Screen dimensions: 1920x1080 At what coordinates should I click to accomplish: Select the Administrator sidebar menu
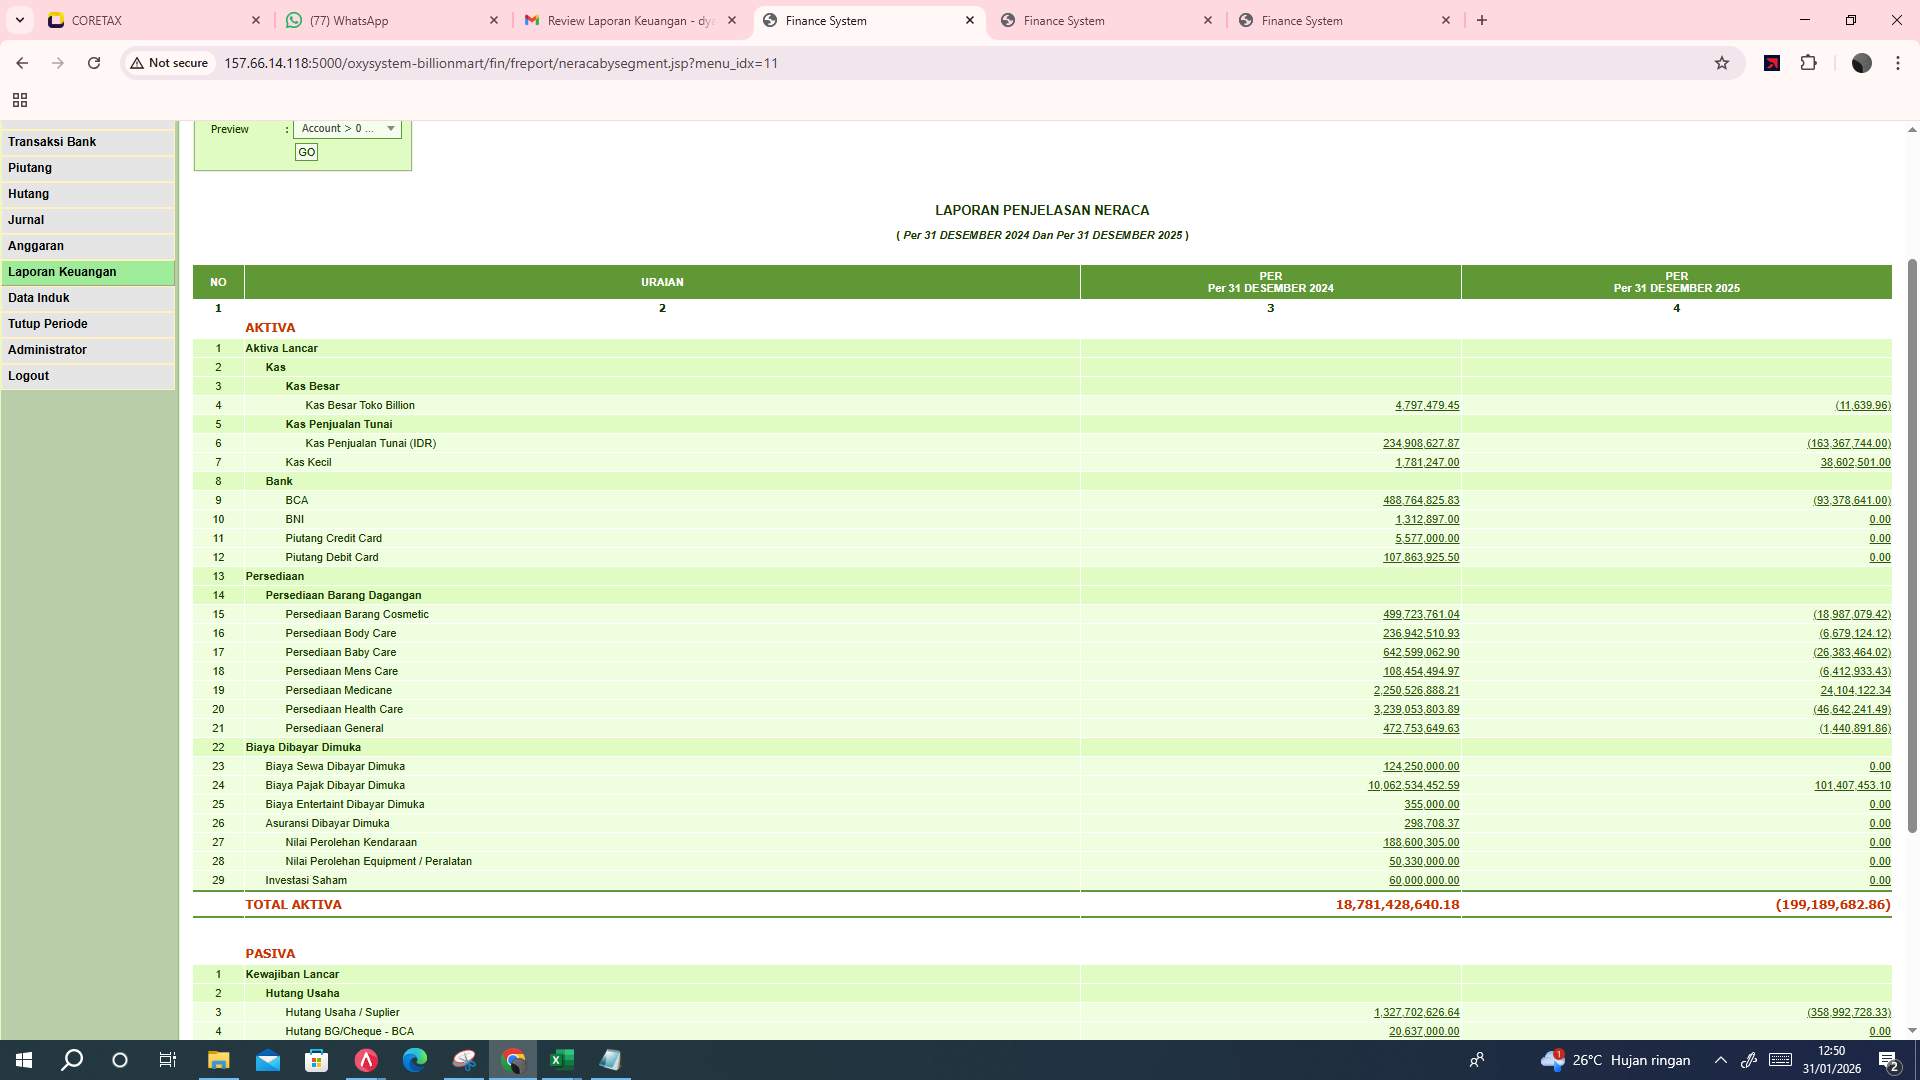tap(47, 349)
